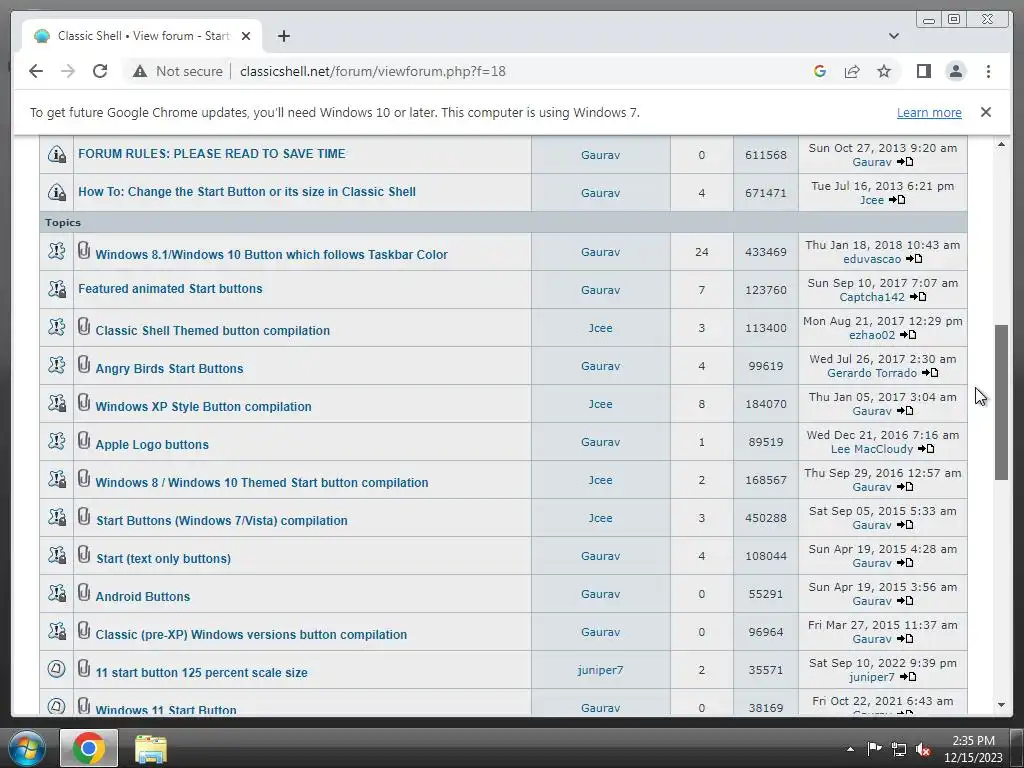This screenshot has height=768, width=1024.
Task: View author juniper7 in the author column
Action: click(600, 670)
